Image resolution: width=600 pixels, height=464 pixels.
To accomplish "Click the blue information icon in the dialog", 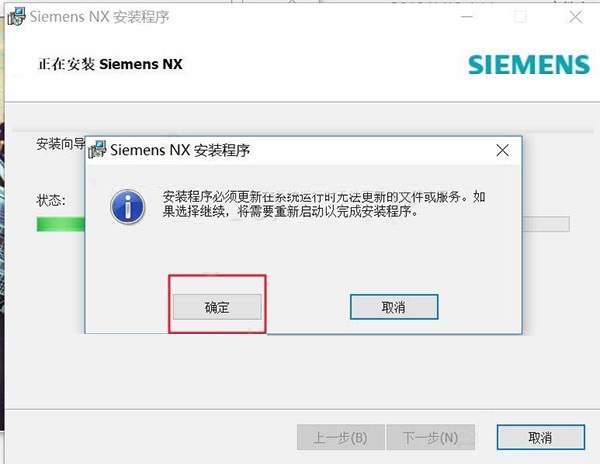I will 128,207.
